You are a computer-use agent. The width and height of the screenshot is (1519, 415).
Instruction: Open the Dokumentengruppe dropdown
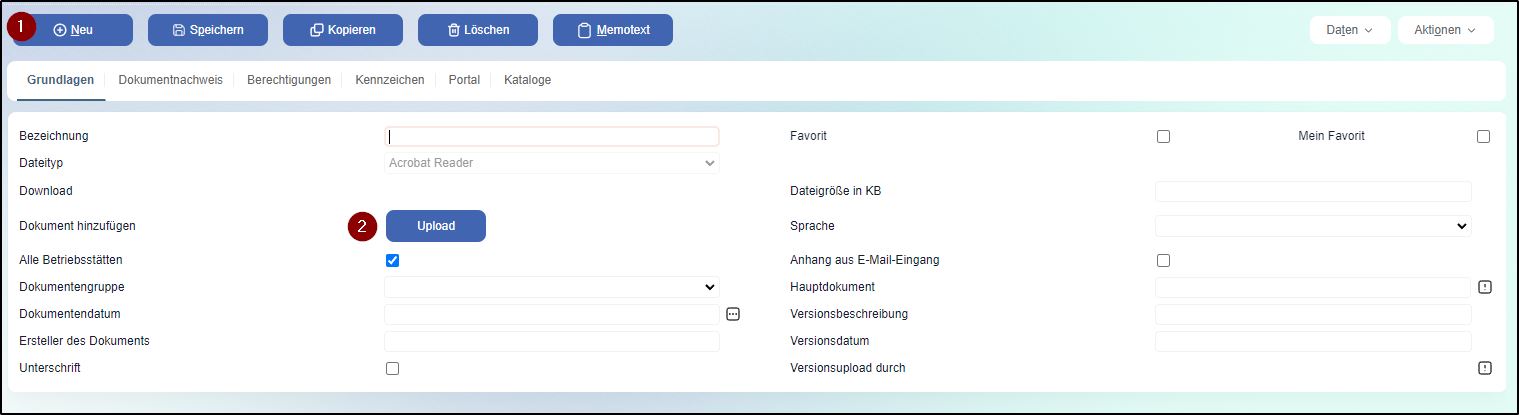click(x=552, y=287)
